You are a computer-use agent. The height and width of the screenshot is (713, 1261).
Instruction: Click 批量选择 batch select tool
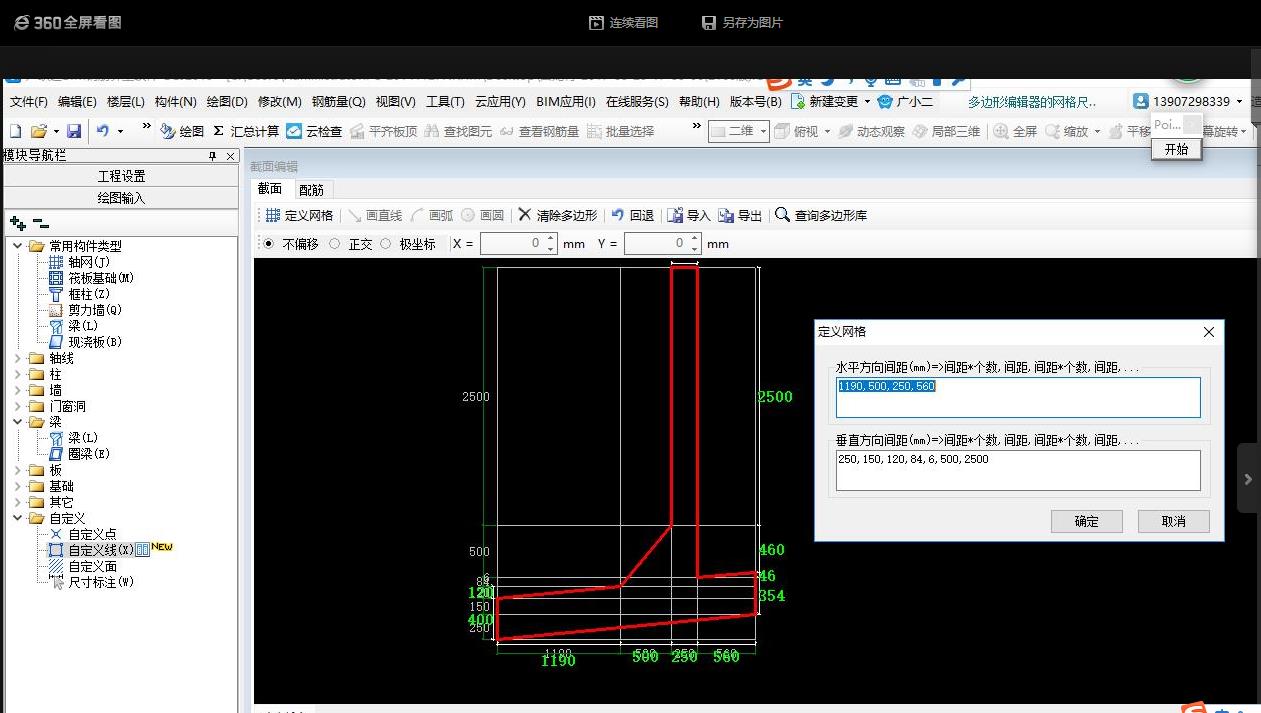620,131
